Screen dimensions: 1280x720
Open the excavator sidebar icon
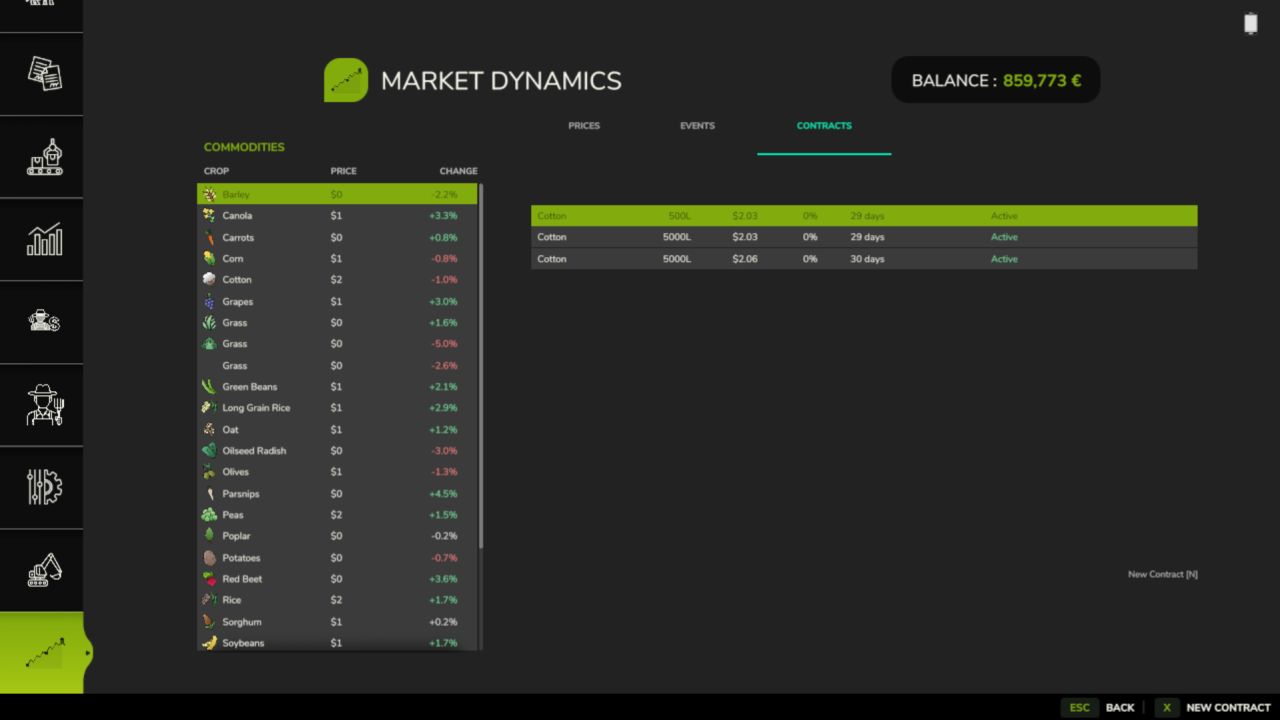coord(43,570)
